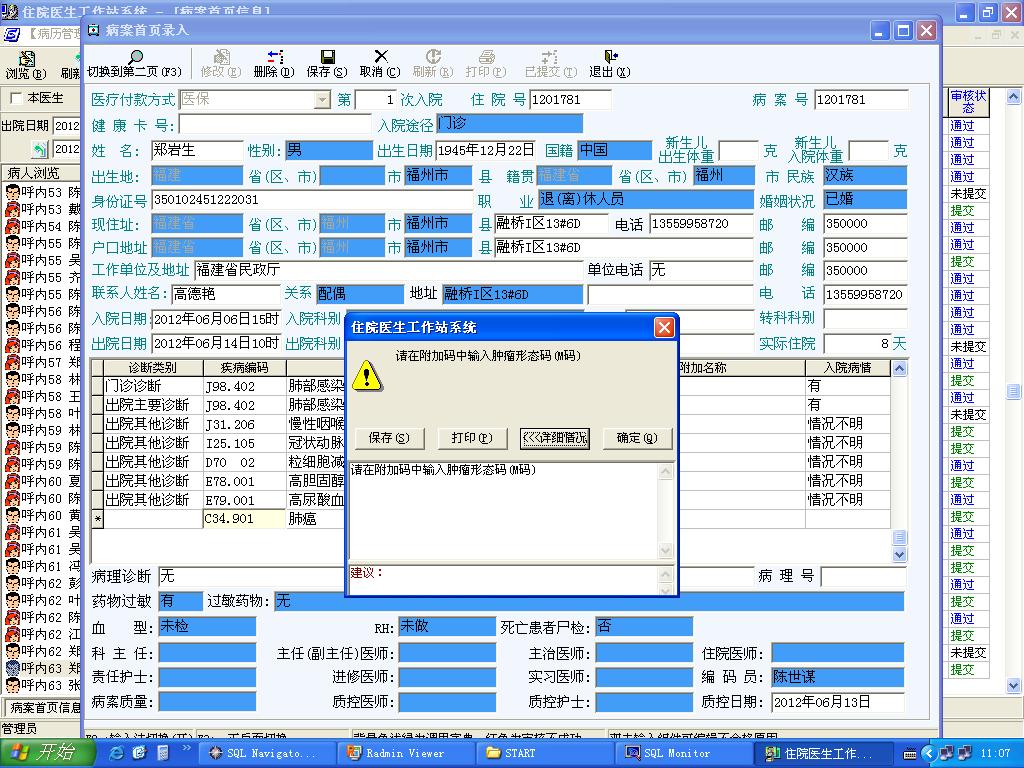This screenshot has width=1024, height=768.
Task: Click 身份证号 input field
Action: [312, 199]
